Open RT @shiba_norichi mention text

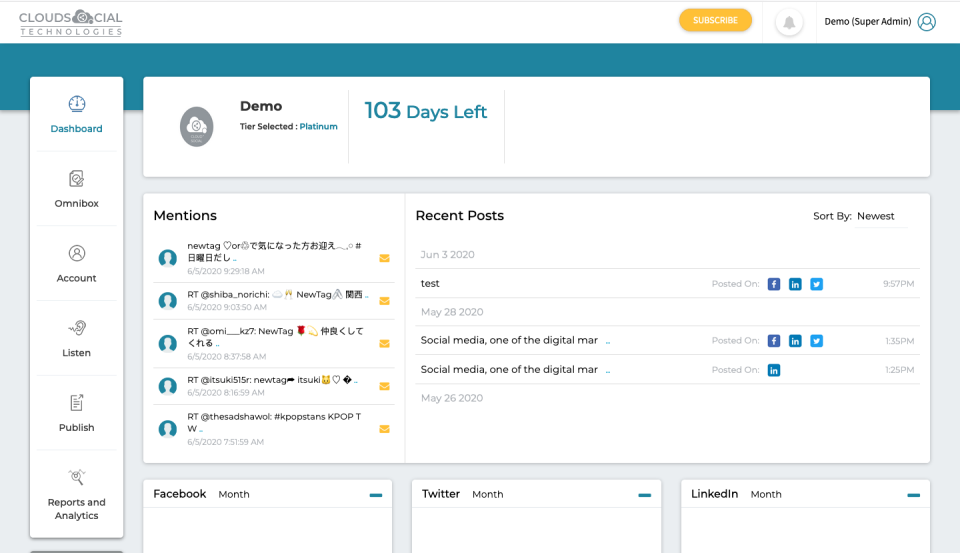click(x=277, y=295)
